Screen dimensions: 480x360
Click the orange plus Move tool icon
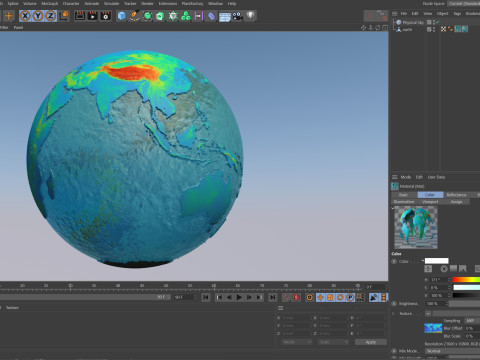tap(9, 16)
